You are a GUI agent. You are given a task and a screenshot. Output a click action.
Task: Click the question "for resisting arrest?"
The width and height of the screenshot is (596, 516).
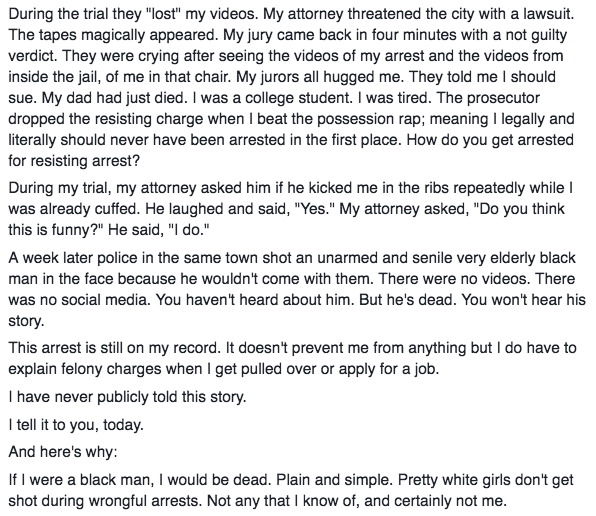[74, 161]
